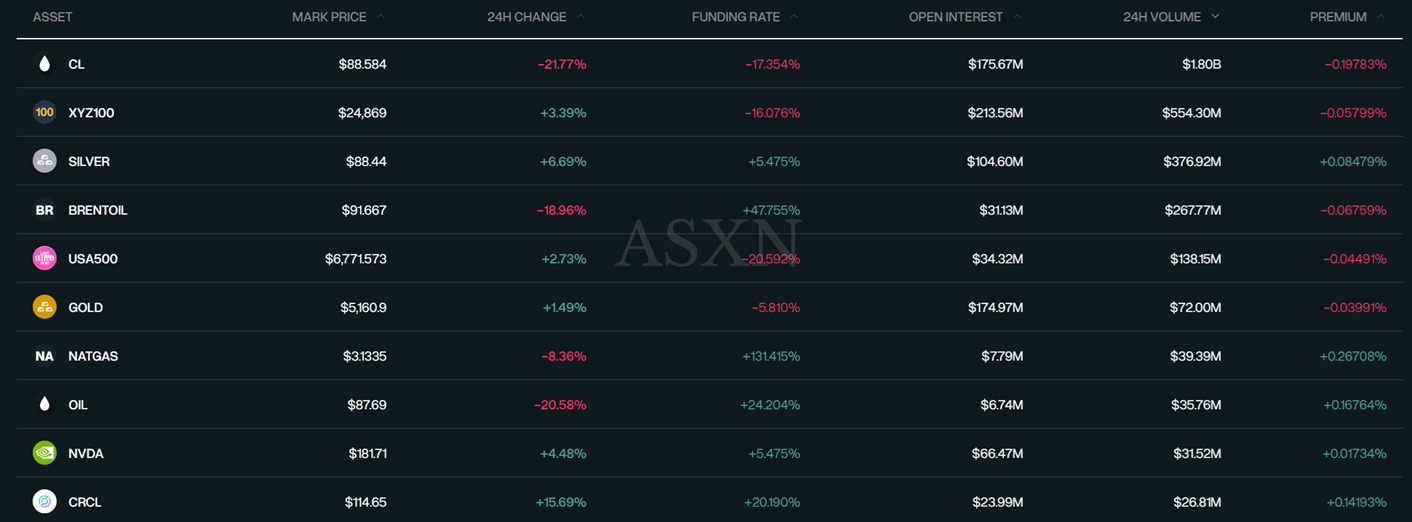The height and width of the screenshot is (522, 1412).
Task: Click the USA500 pink icon
Action: (44, 259)
